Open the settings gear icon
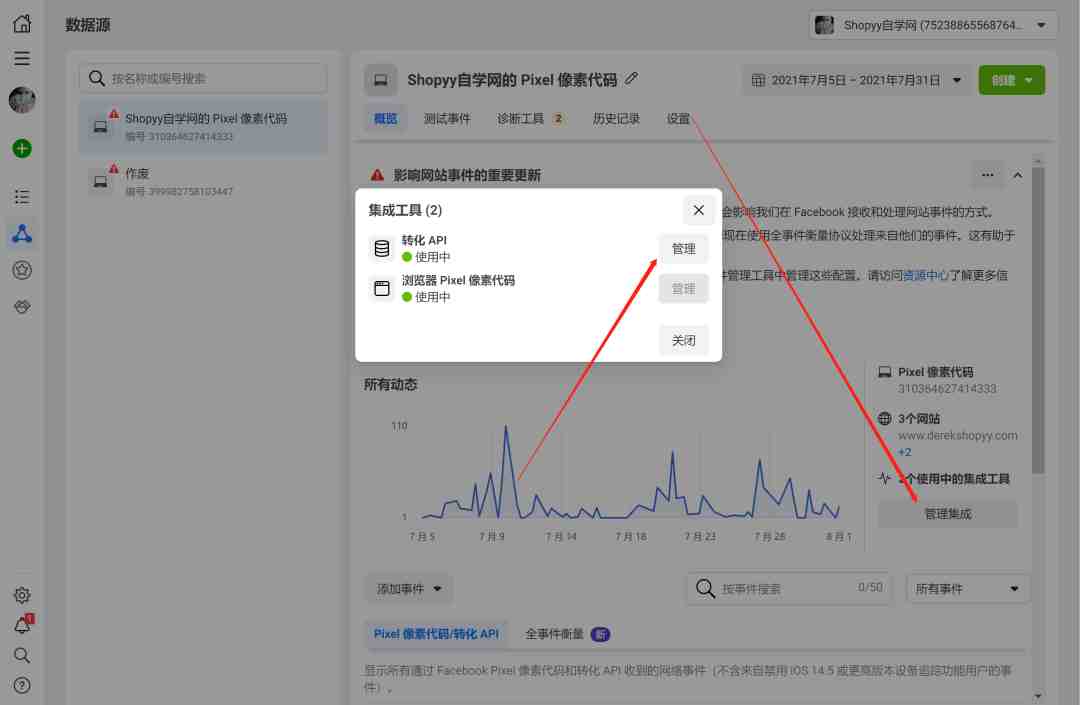The image size is (1080, 705). (x=22, y=595)
